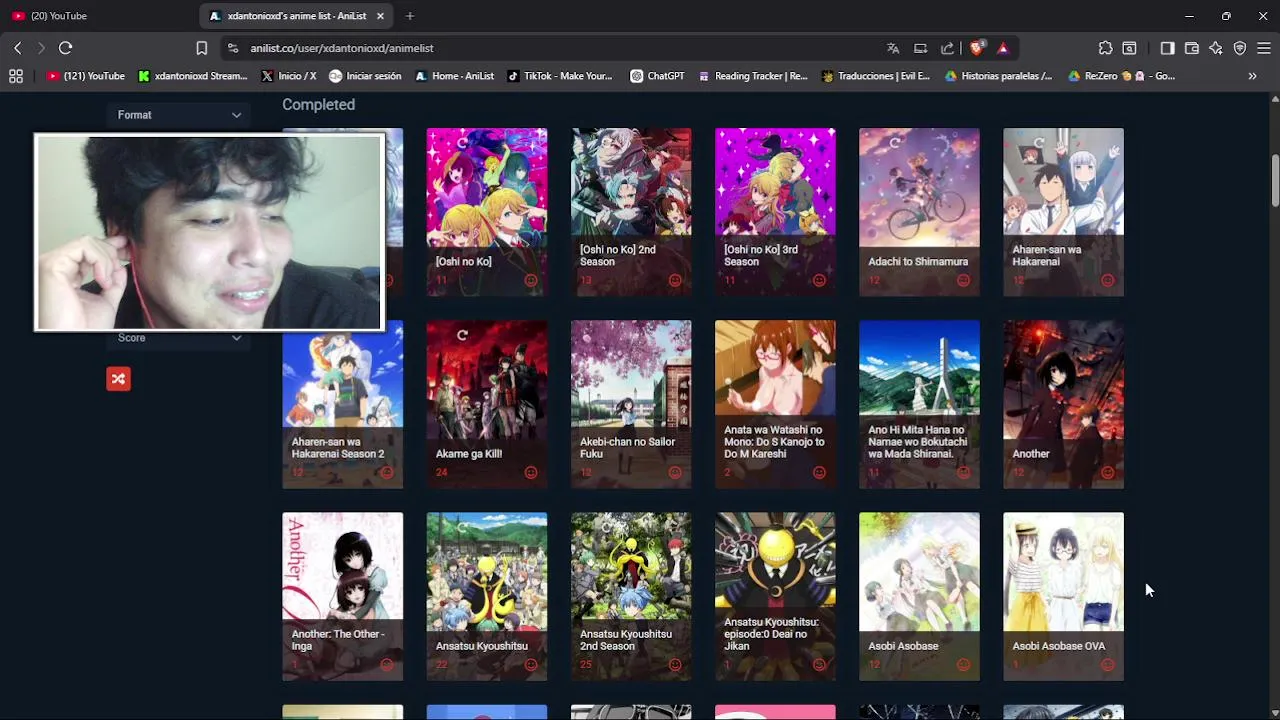The image size is (1280, 720).
Task: Open the Inicio / X bookmark
Action: click(288, 76)
